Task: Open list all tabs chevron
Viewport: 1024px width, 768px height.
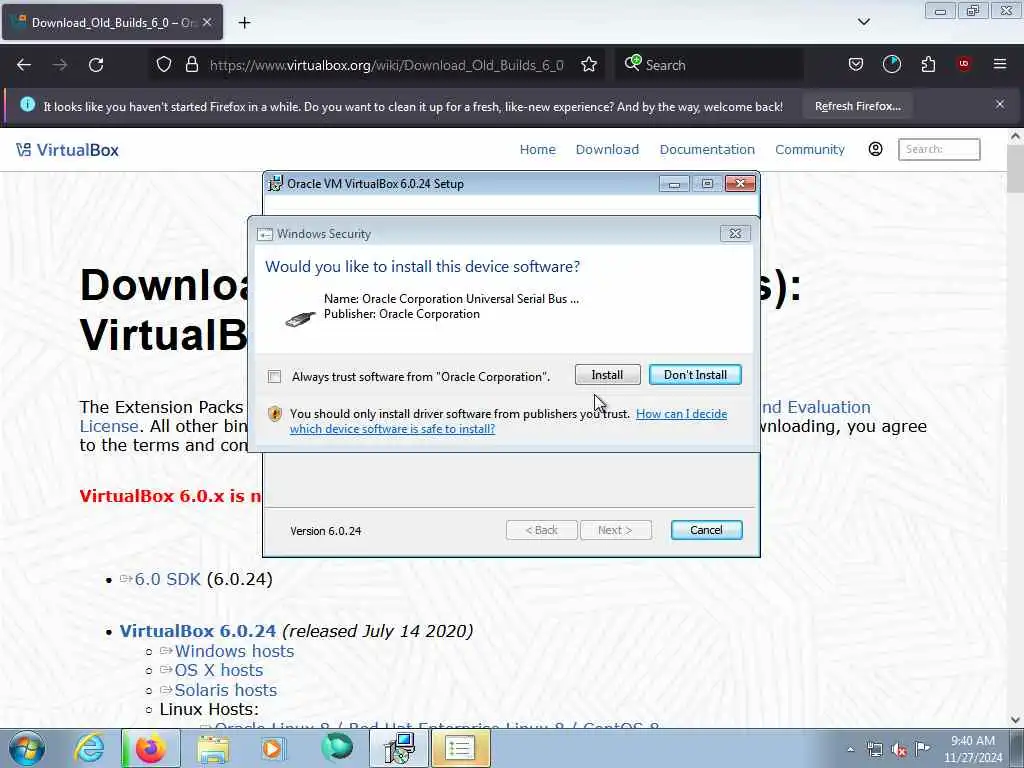Action: tap(863, 22)
